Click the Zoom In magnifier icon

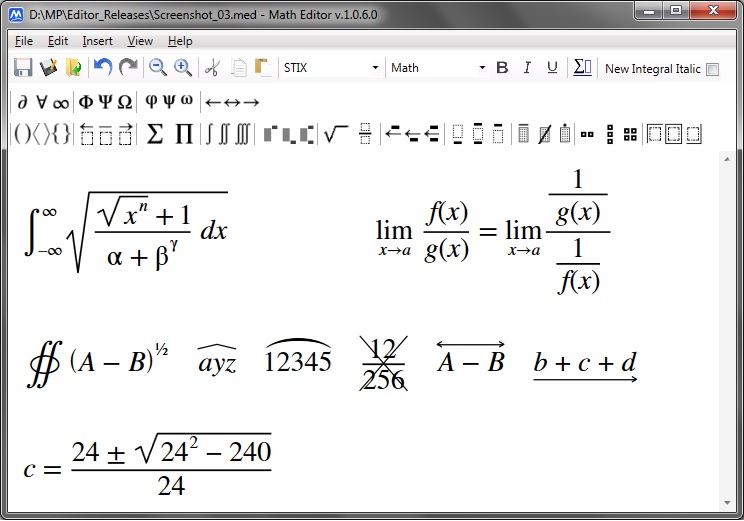(x=183, y=68)
